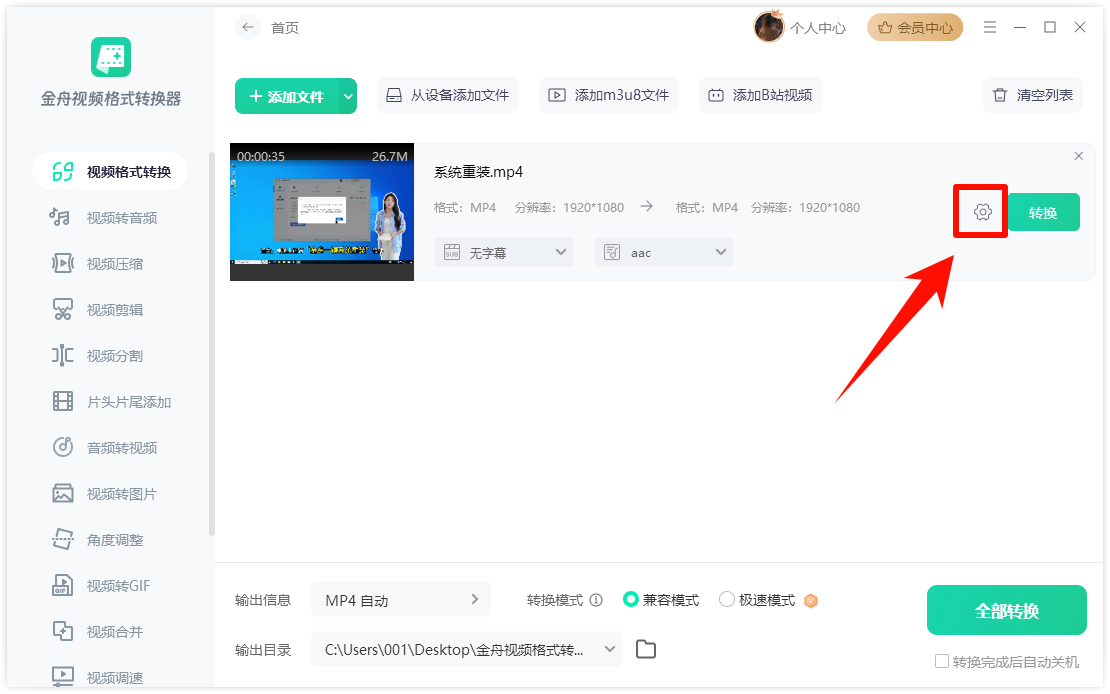Open settings gear for 系统重装.mp4
Viewport: 1110px width, 694px height.
980,212
